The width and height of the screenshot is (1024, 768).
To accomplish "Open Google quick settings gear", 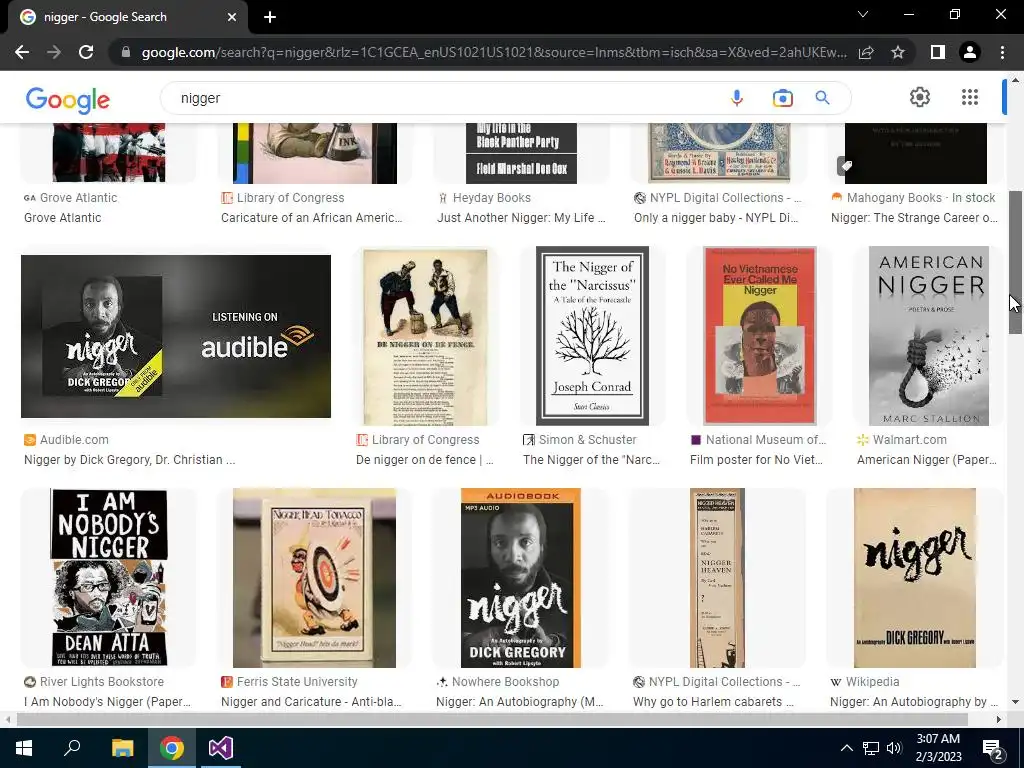I will 920,97.
